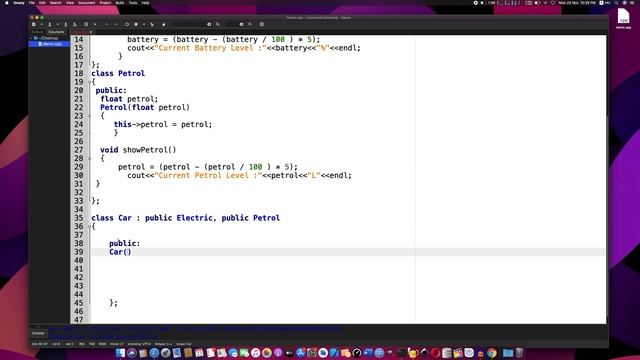Run the program using the toolbar icon
Image resolution: width=640 pixels, height=360 pixels.
tap(152, 24)
